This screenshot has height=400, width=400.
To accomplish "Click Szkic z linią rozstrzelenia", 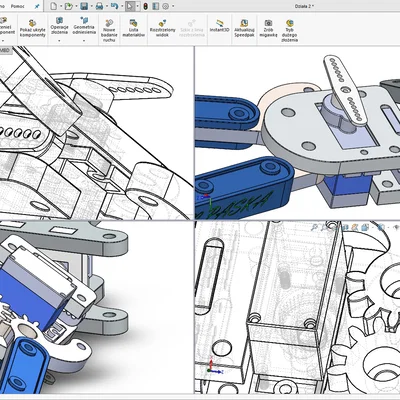I will coord(192,28).
